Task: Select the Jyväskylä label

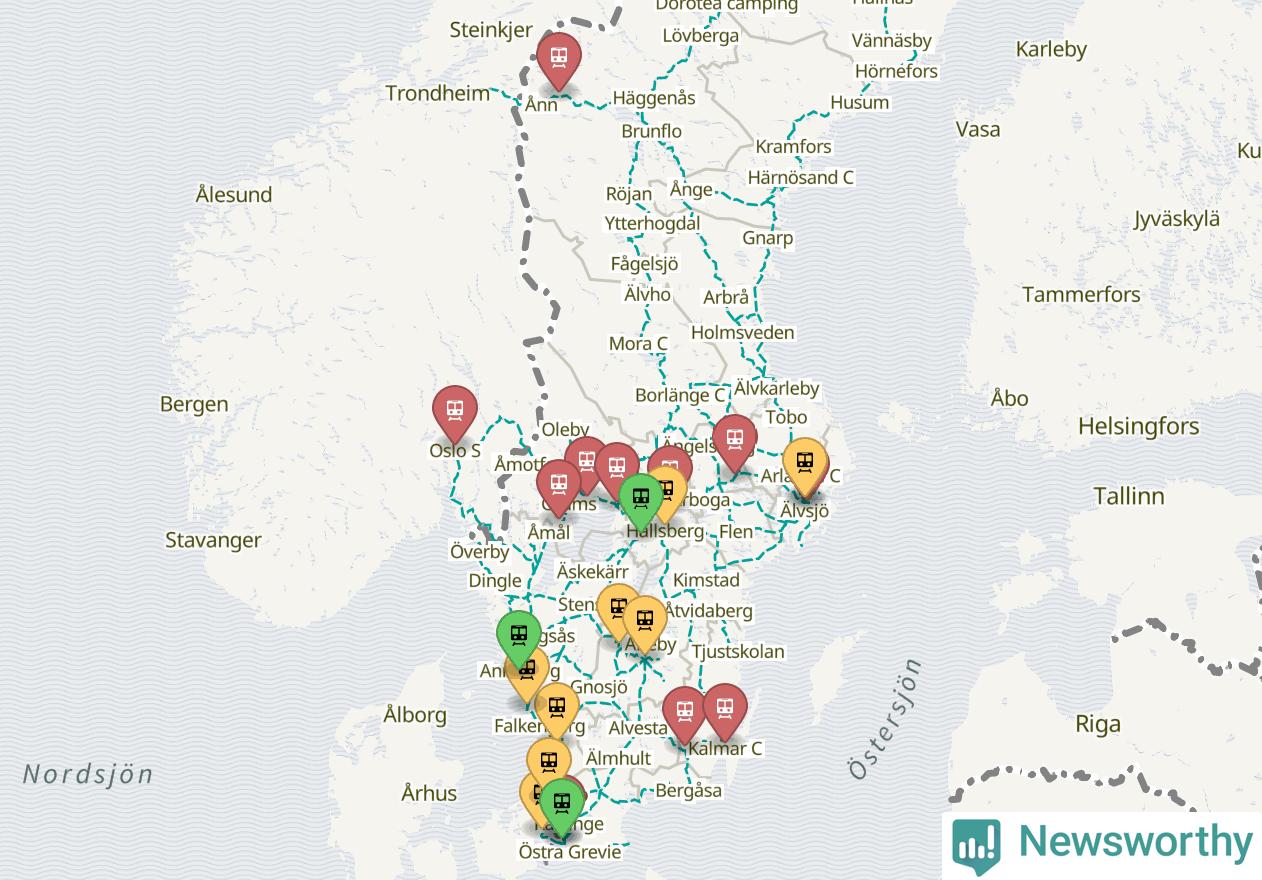Action: tap(1177, 219)
